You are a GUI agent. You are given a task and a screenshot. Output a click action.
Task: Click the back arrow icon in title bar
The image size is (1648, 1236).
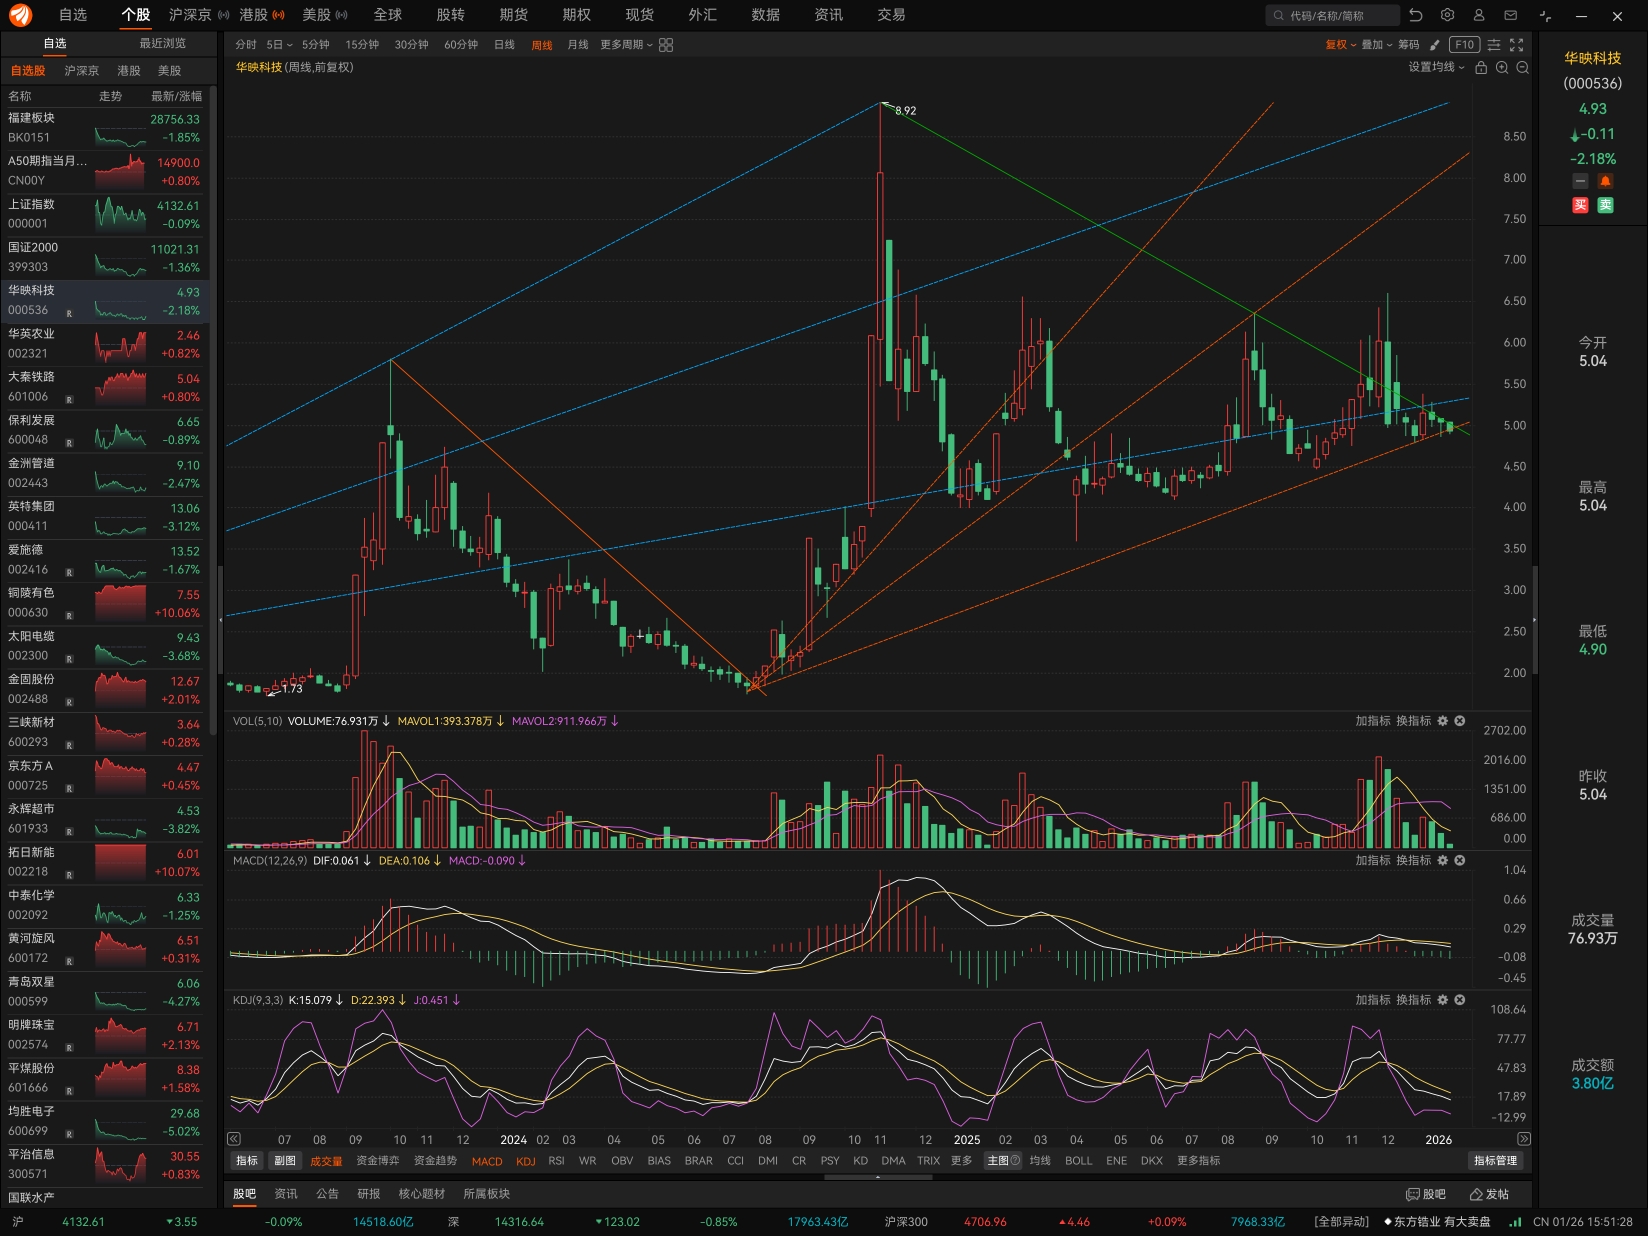tap(1416, 15)
